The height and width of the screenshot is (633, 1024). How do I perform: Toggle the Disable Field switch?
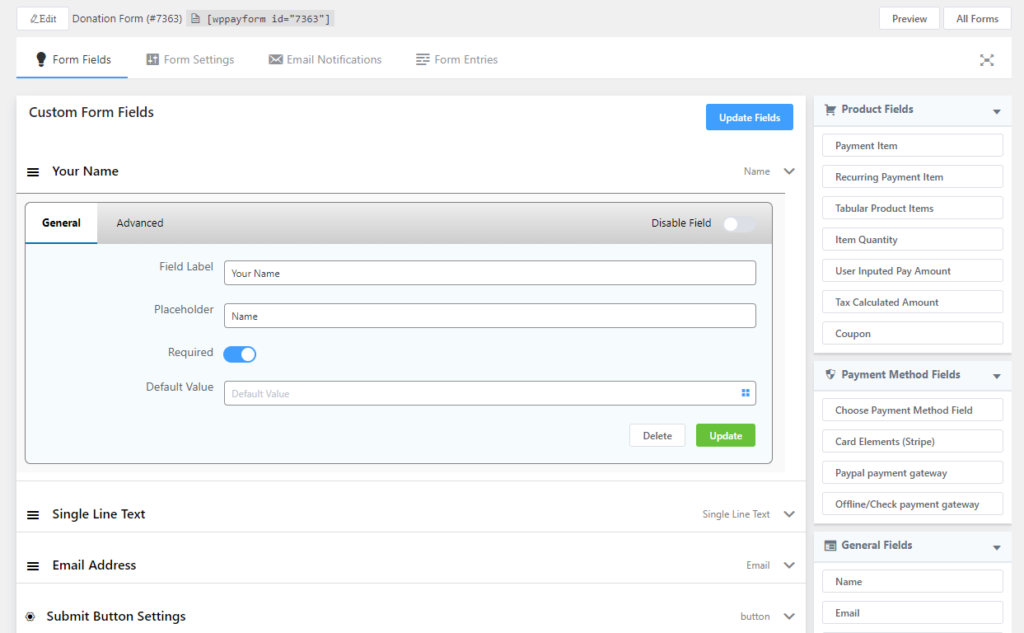[x=738, y=224]
